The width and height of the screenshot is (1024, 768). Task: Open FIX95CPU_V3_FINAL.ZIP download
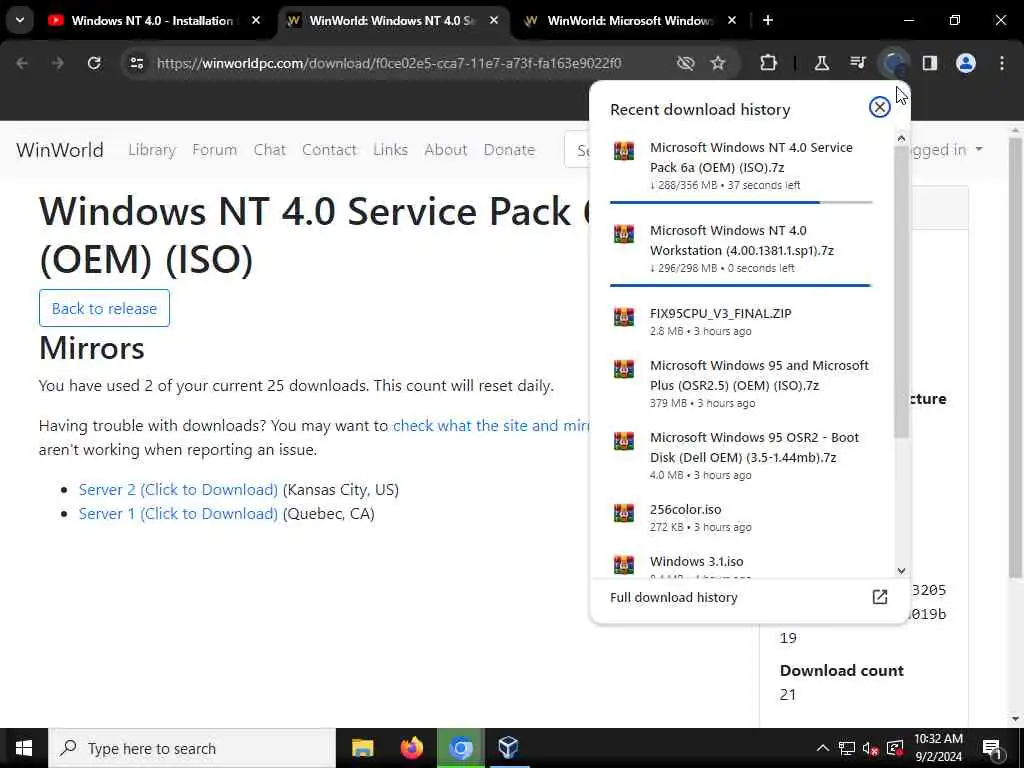tap(741, 321)
